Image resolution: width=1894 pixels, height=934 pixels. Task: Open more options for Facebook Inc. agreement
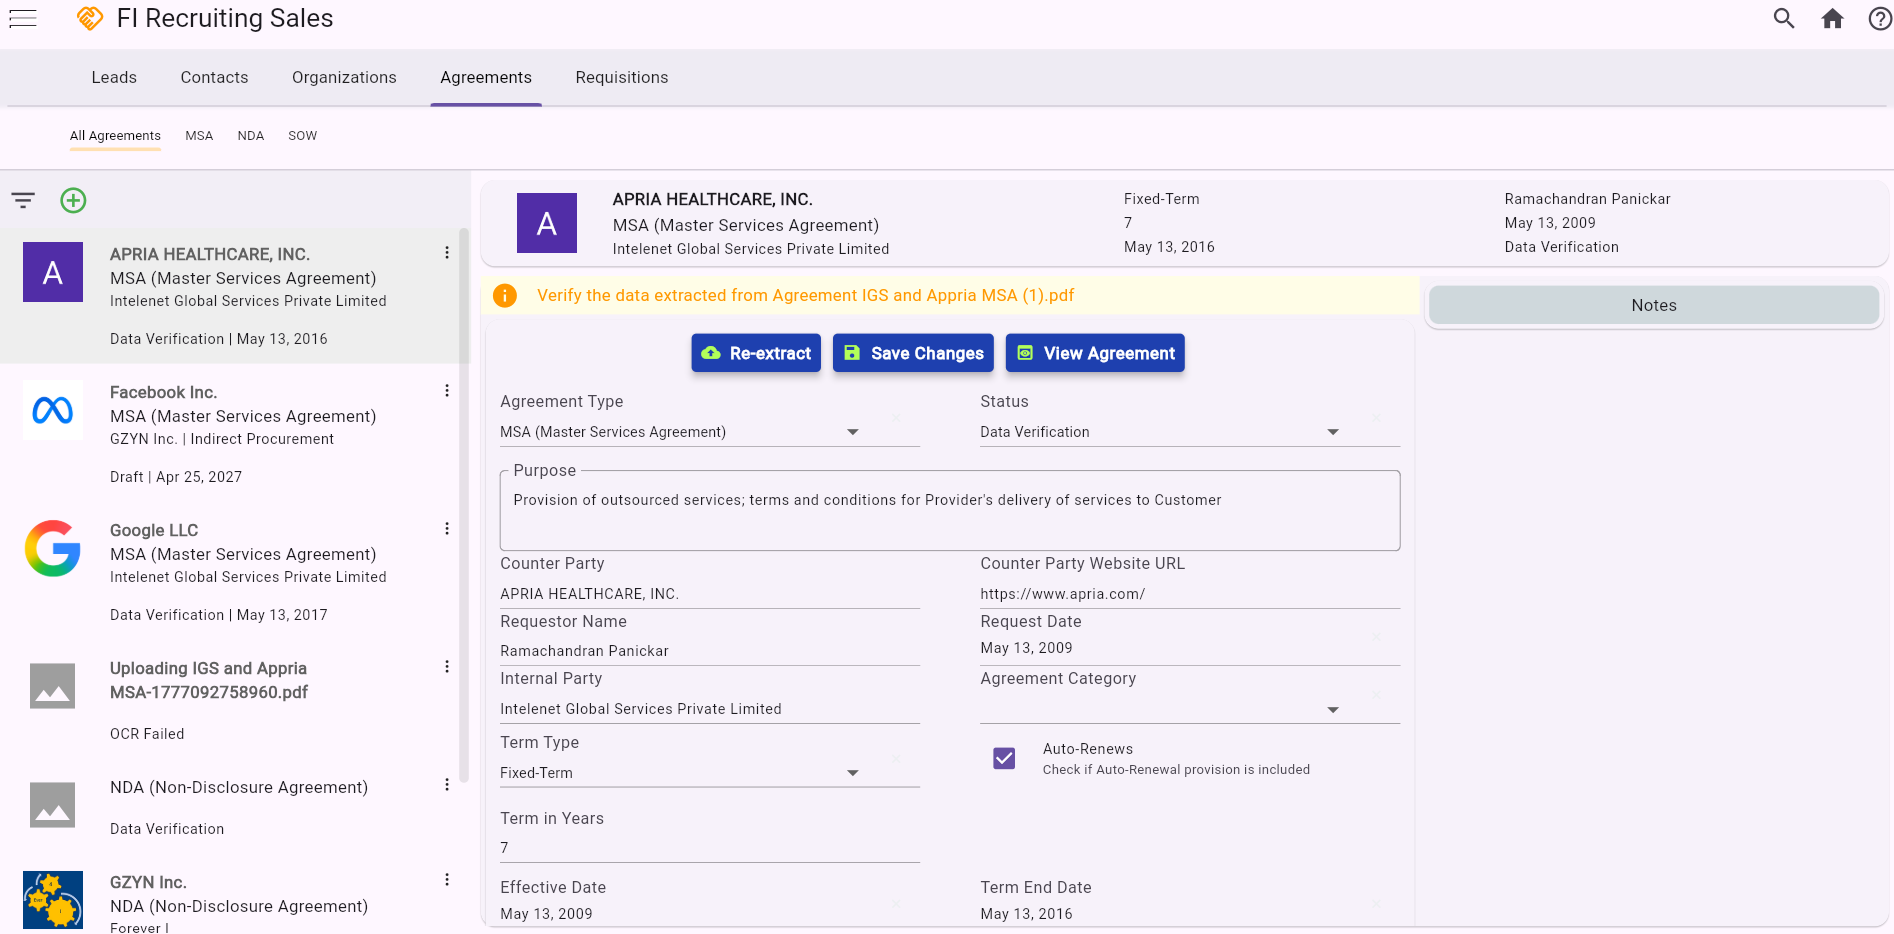(447, 391)
